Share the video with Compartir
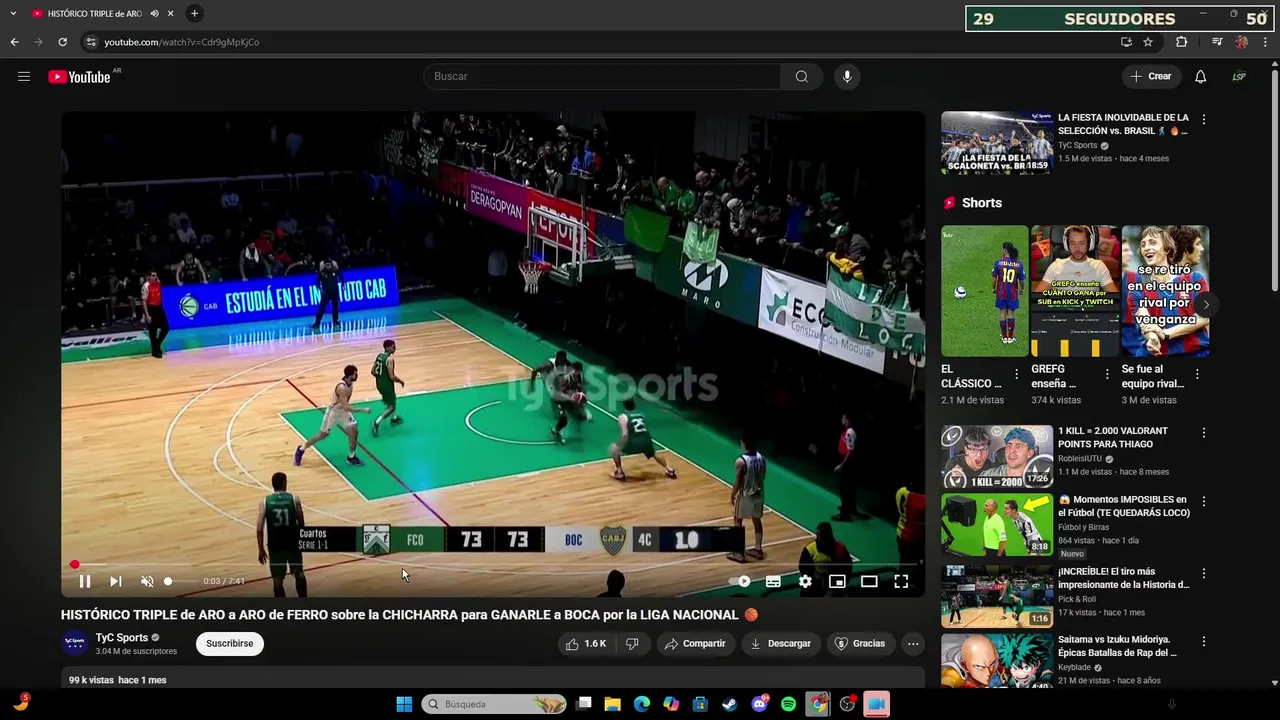This screenshot has height=720, width=1280. point(695,644)
